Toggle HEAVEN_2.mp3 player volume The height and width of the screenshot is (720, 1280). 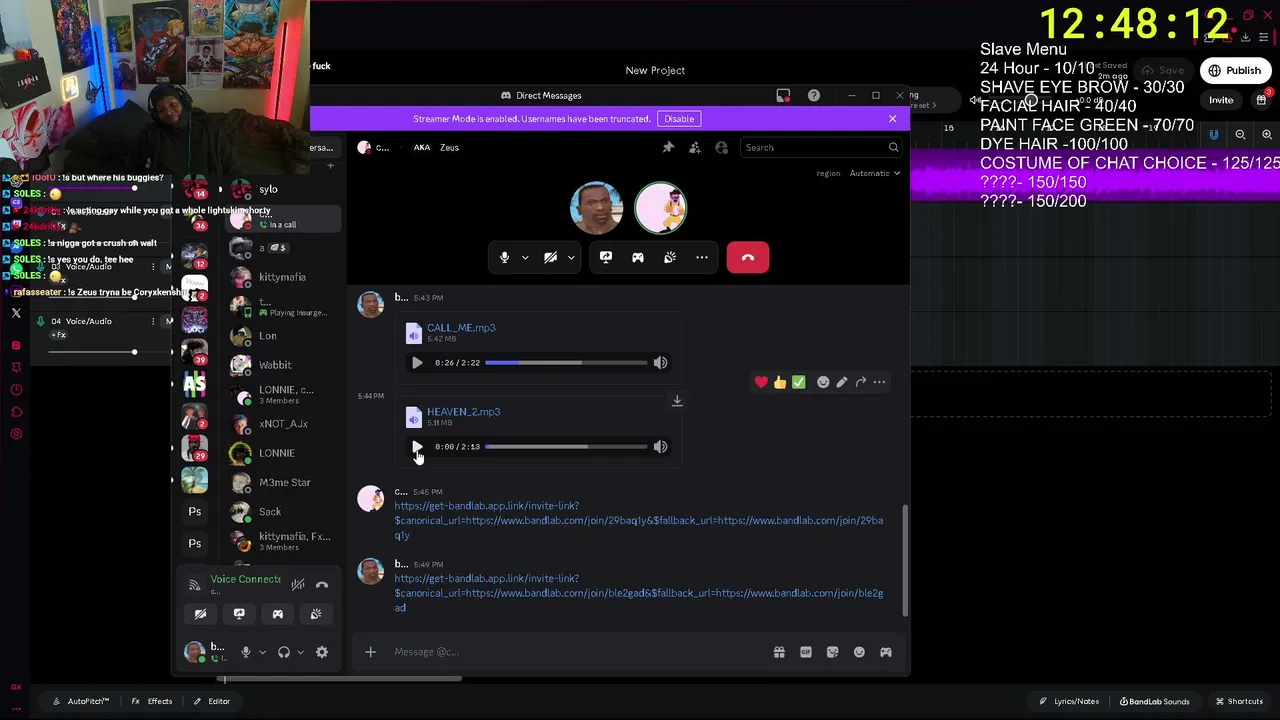660,447
